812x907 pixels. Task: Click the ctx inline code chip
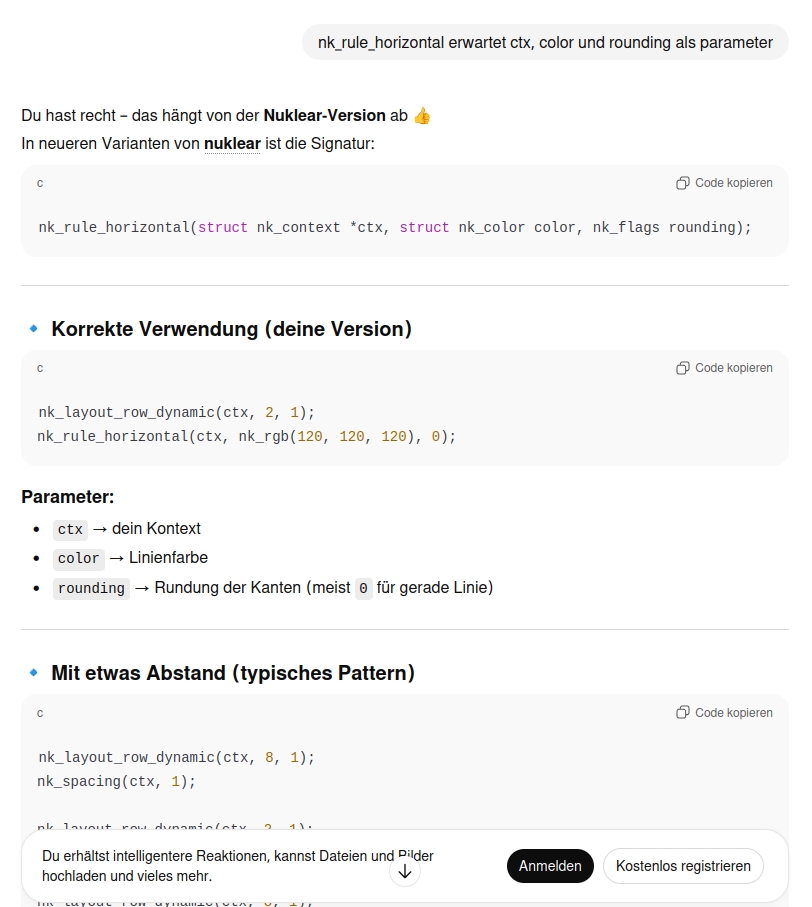tap(70, 529)
